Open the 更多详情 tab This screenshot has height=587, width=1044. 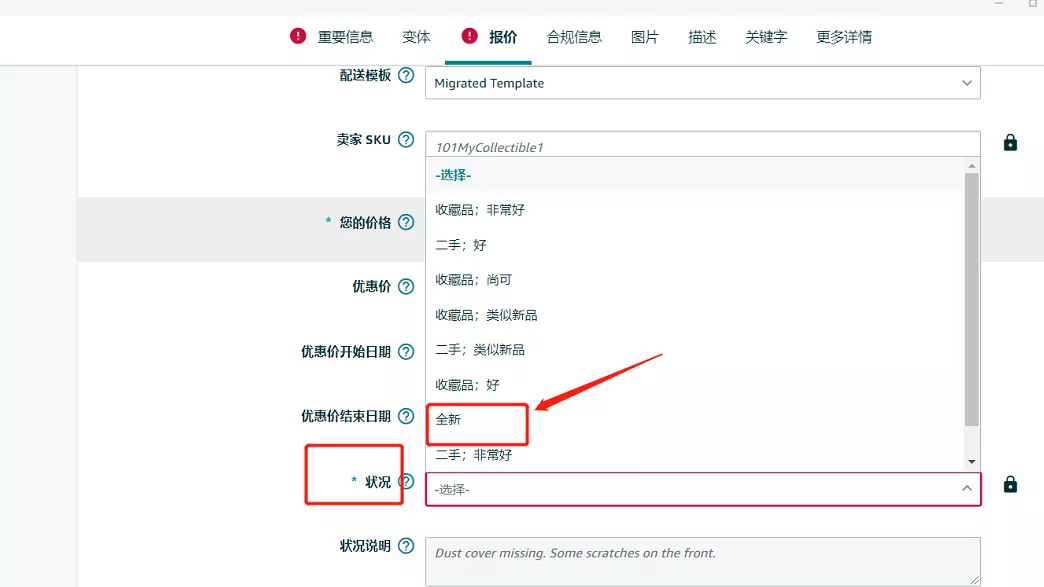point(844,37)
